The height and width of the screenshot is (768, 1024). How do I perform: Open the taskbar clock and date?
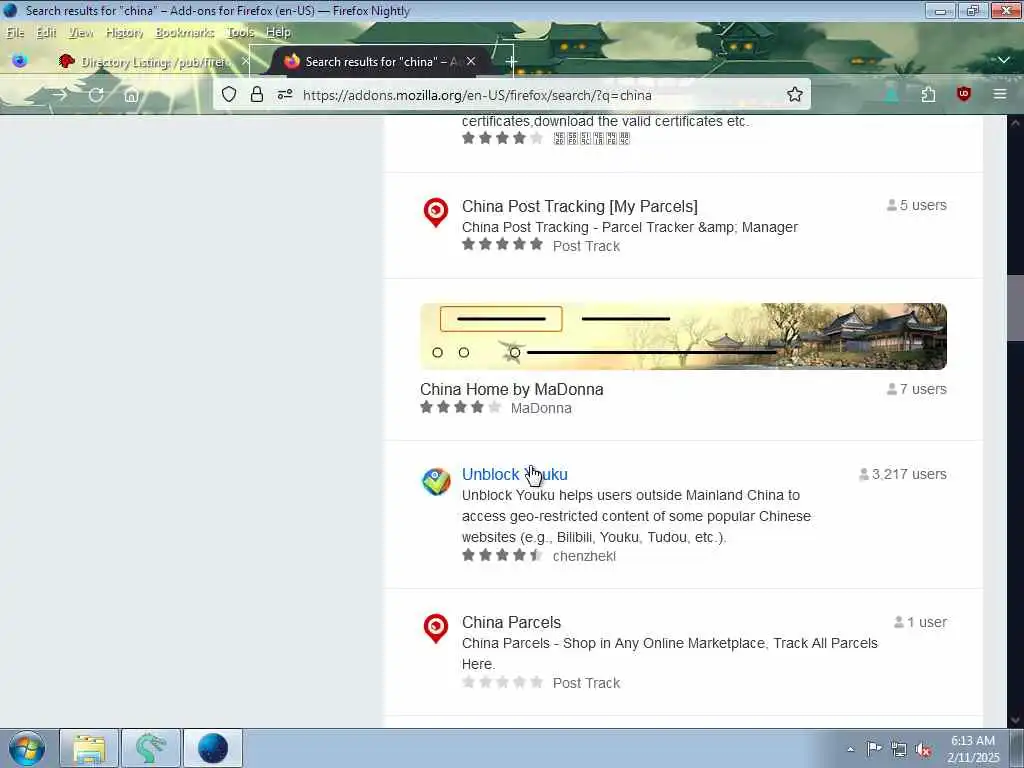coord(973,749)
